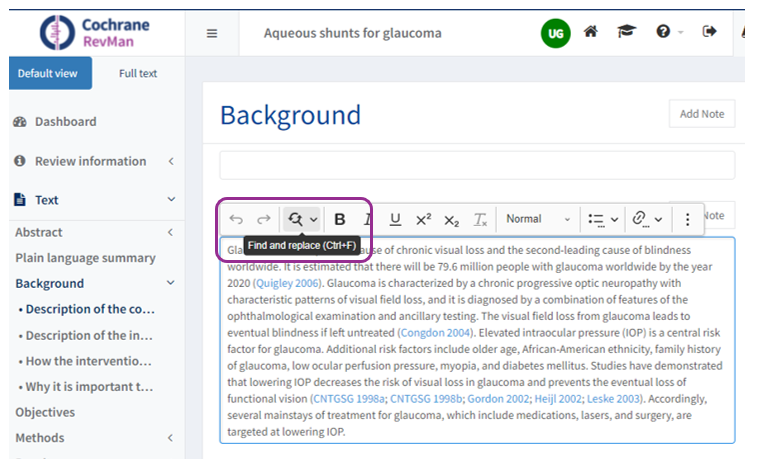The width and height of the screenshot is (778, 469).
Task: Toggle bold formatting in editor toolbar
Action: pyautogui.click(x=340, y=219)
